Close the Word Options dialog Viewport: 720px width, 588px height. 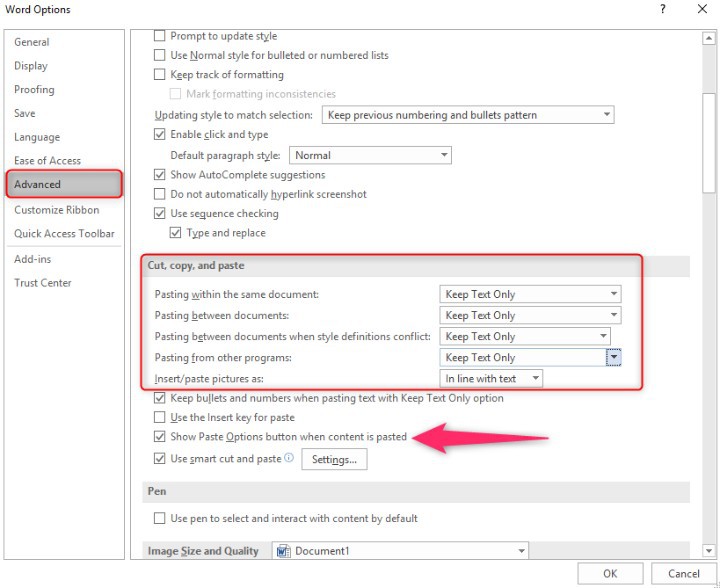point(702,9)
